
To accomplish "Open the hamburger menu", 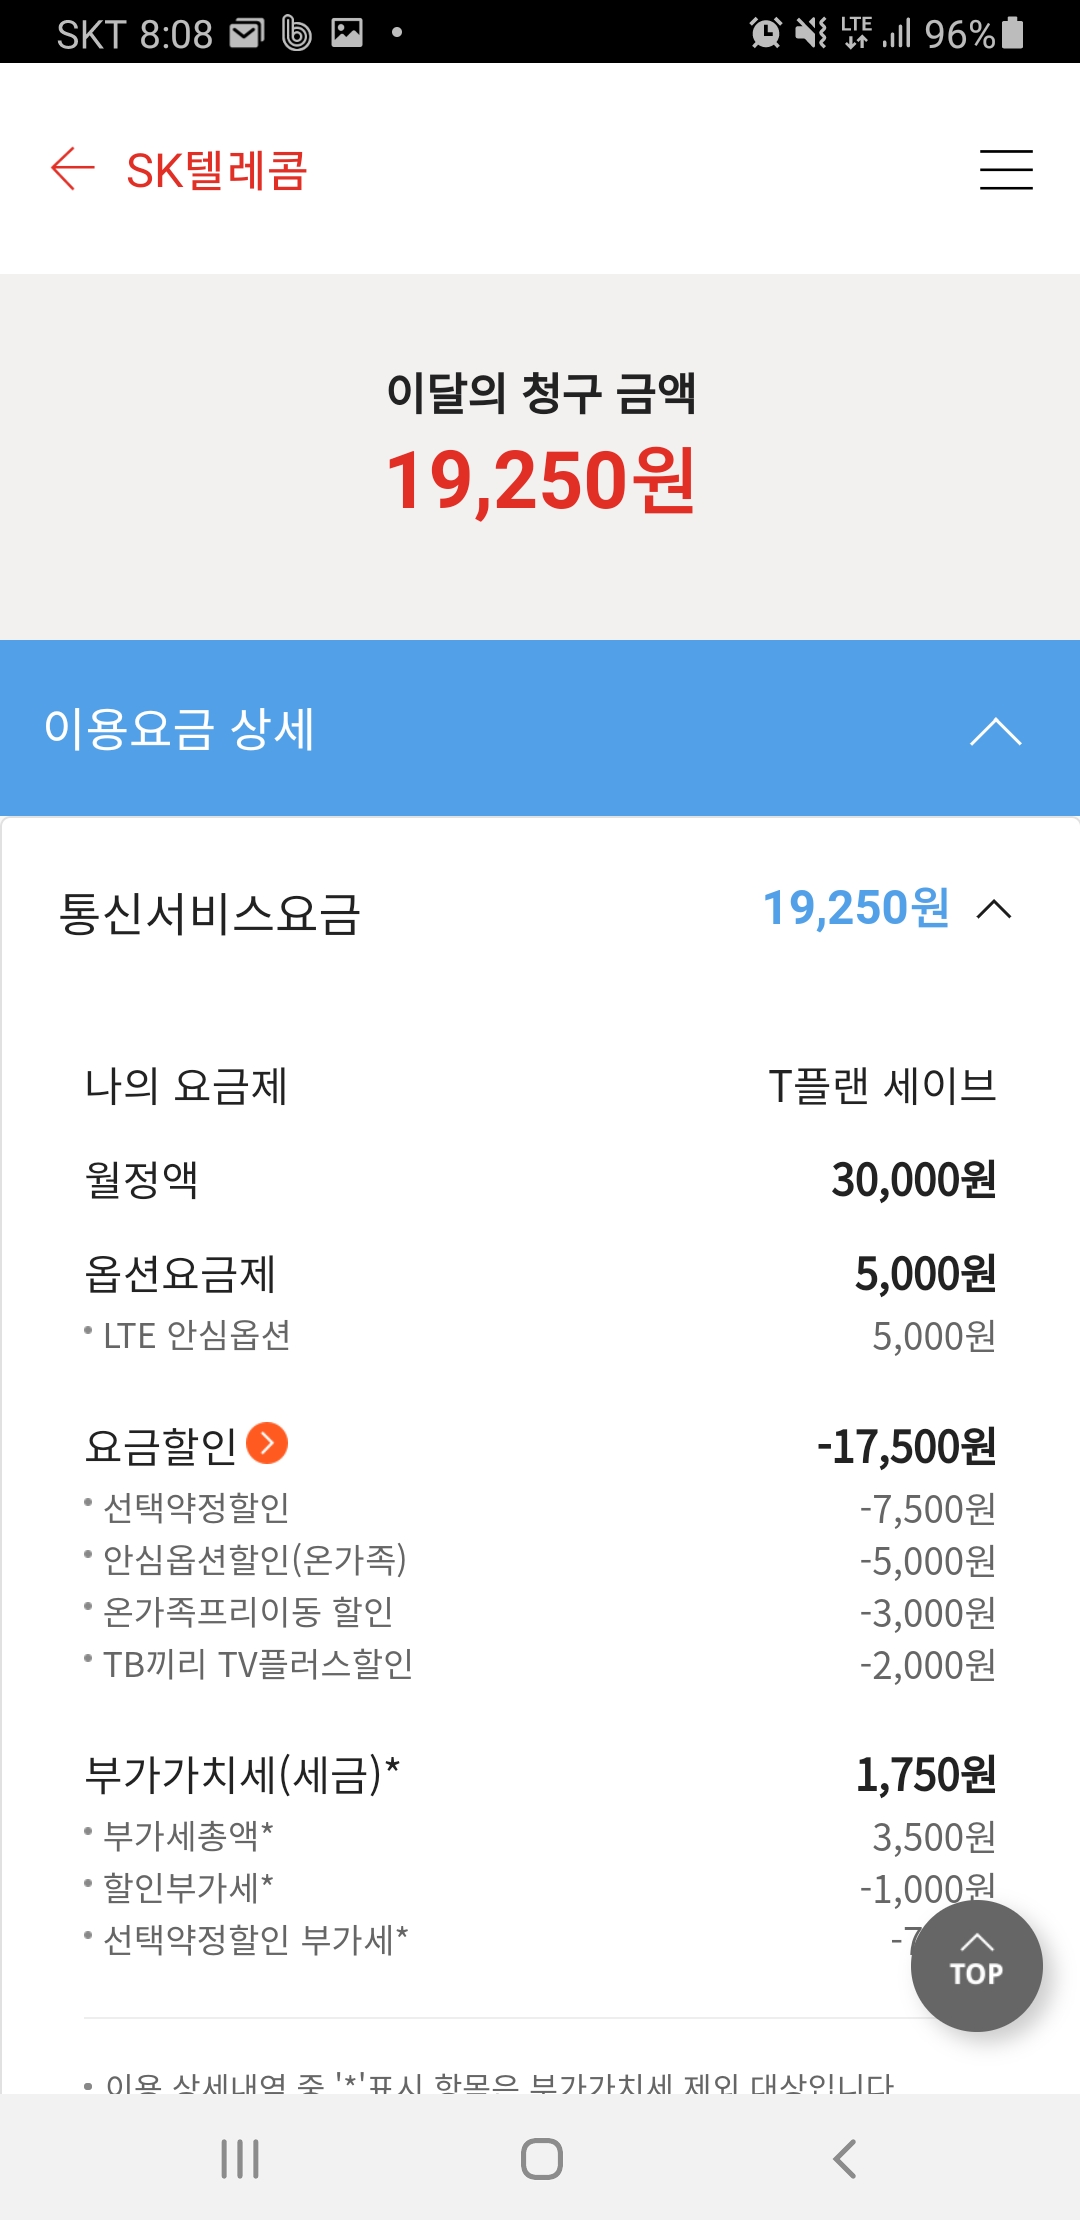I will click(x=1006, y=169).
